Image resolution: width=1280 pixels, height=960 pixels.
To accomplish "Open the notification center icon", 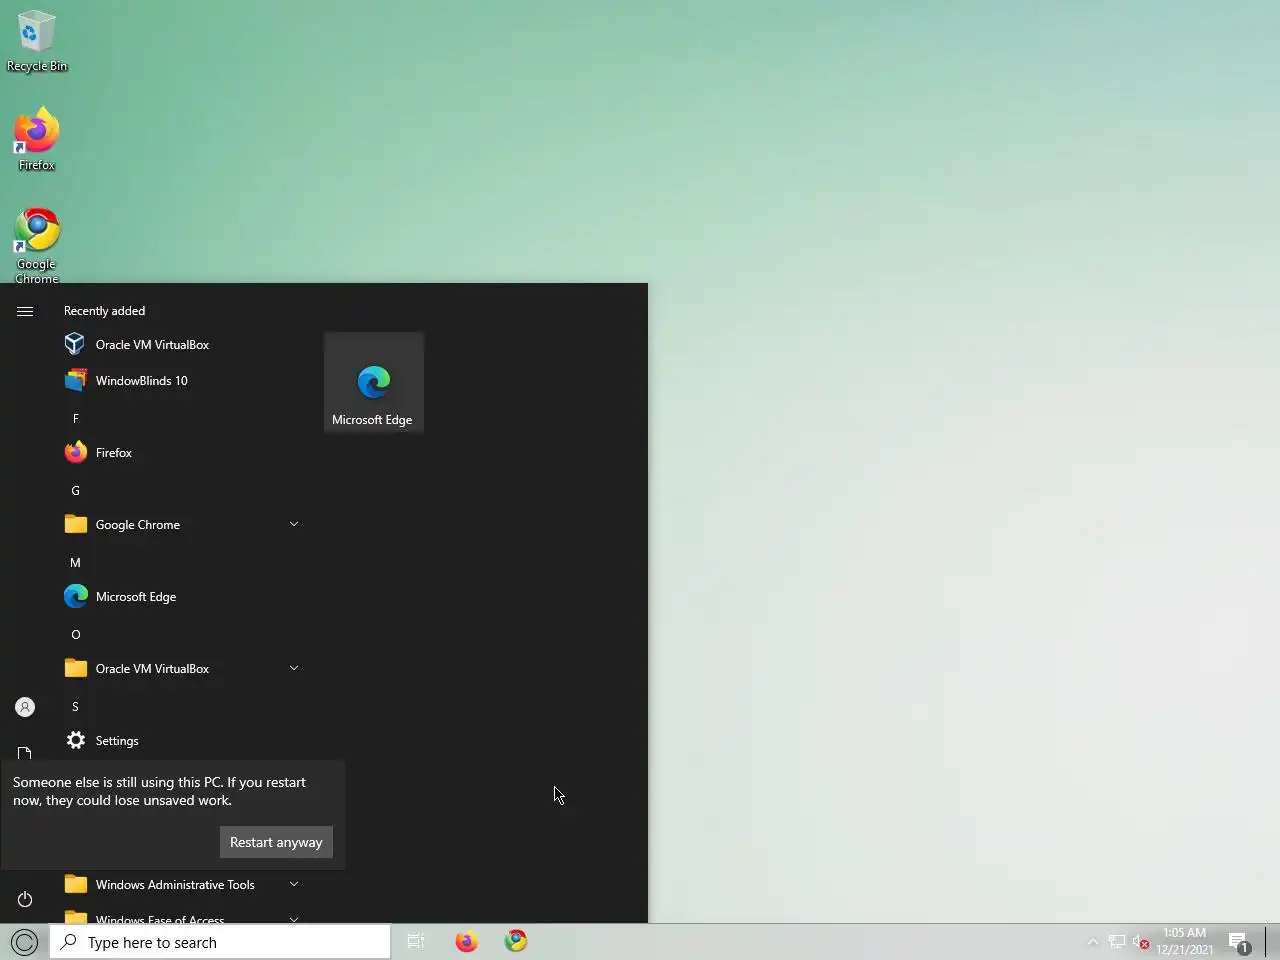I will (x=1239, y=942).
